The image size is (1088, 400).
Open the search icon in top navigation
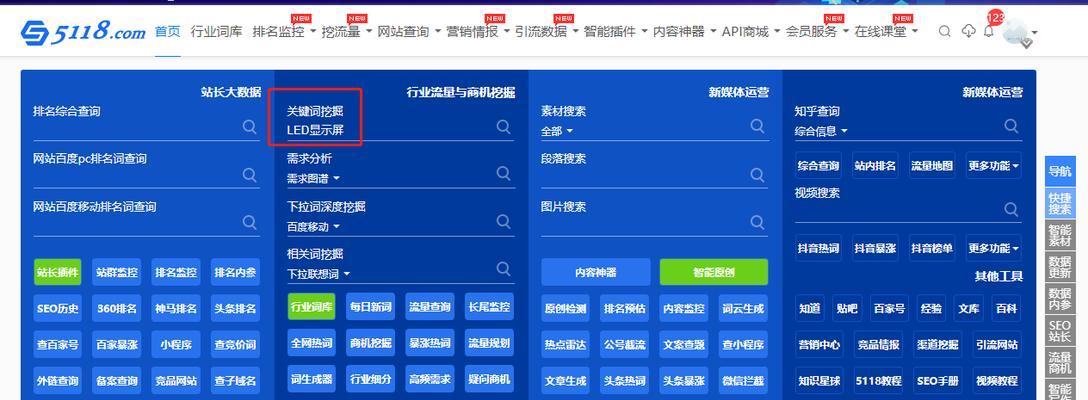(944, 31)
